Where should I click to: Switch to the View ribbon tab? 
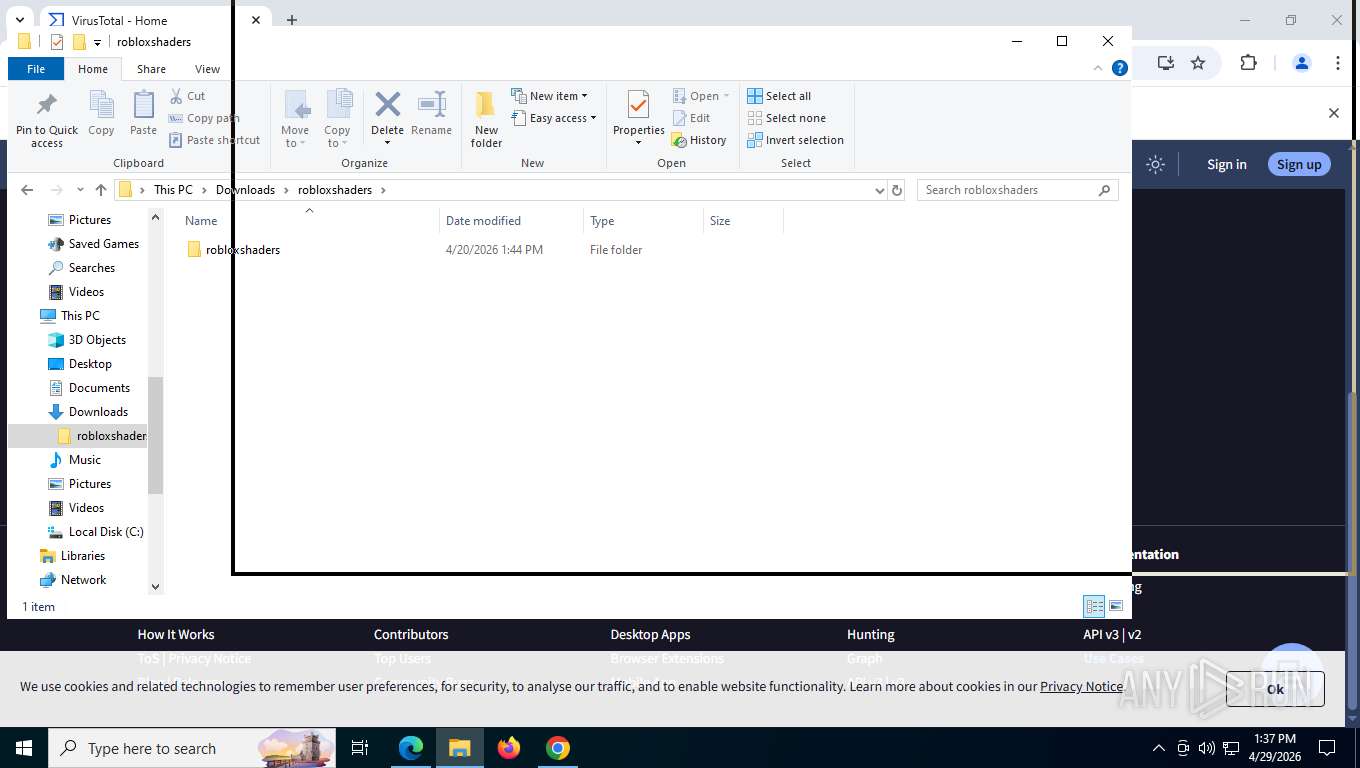(207, 69)
